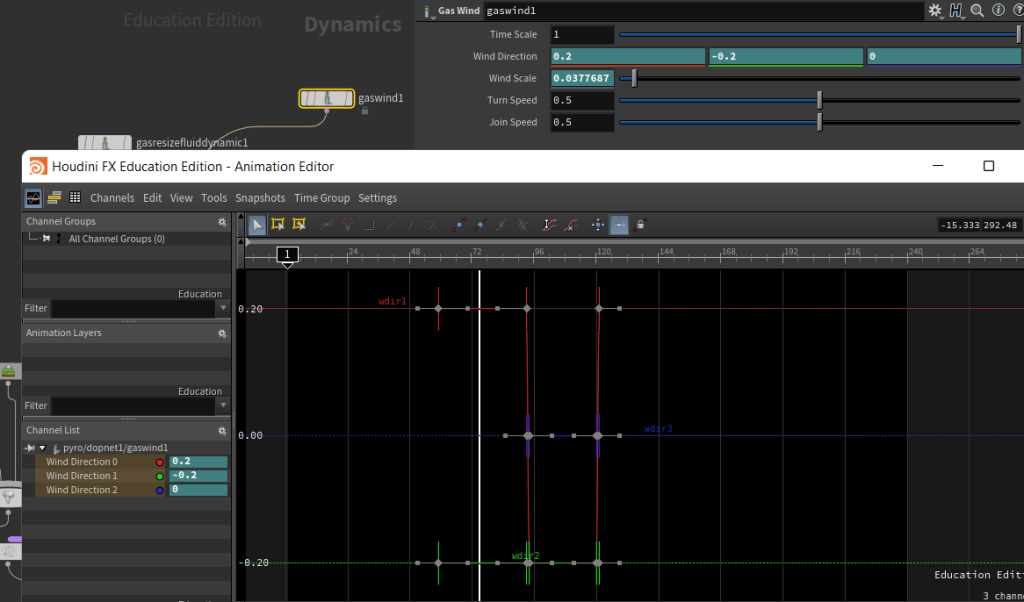
Task: Click the untie tangent handles red-tipped icon
Action: pos(458,225)
